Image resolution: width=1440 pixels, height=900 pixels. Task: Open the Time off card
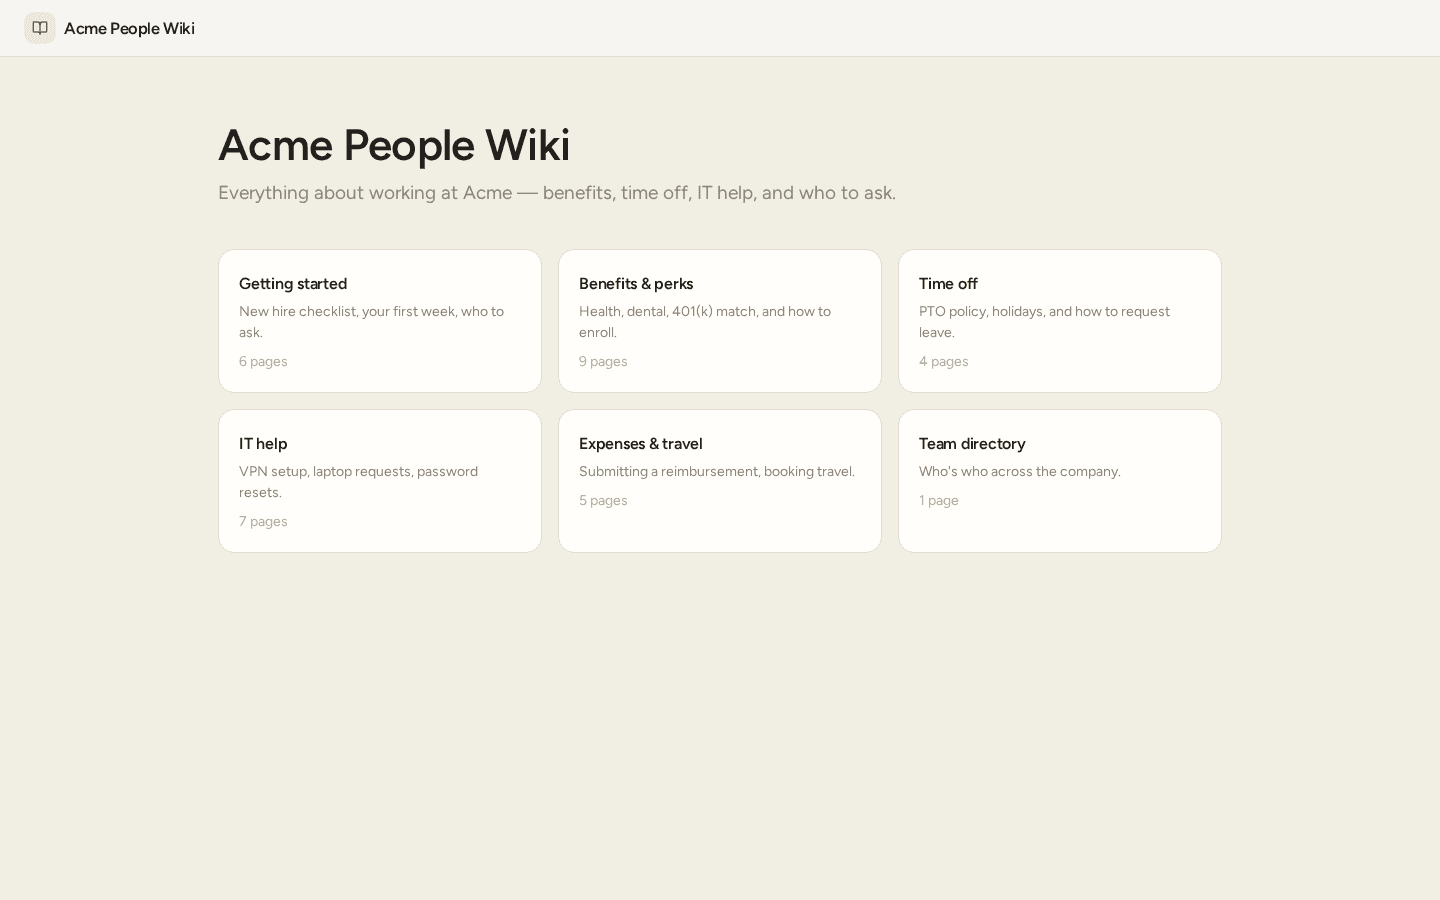1060,321
